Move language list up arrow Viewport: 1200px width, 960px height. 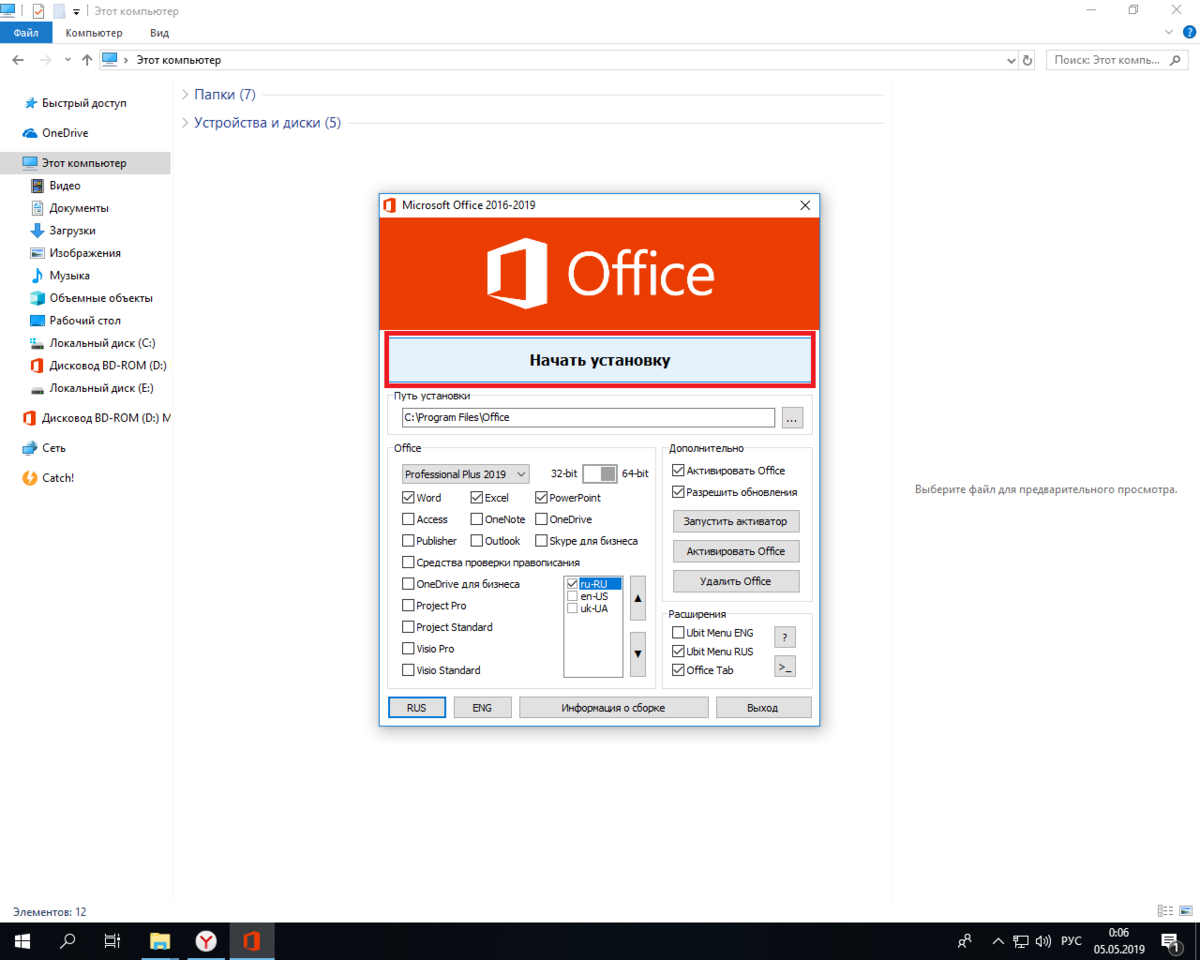point(638,598)
